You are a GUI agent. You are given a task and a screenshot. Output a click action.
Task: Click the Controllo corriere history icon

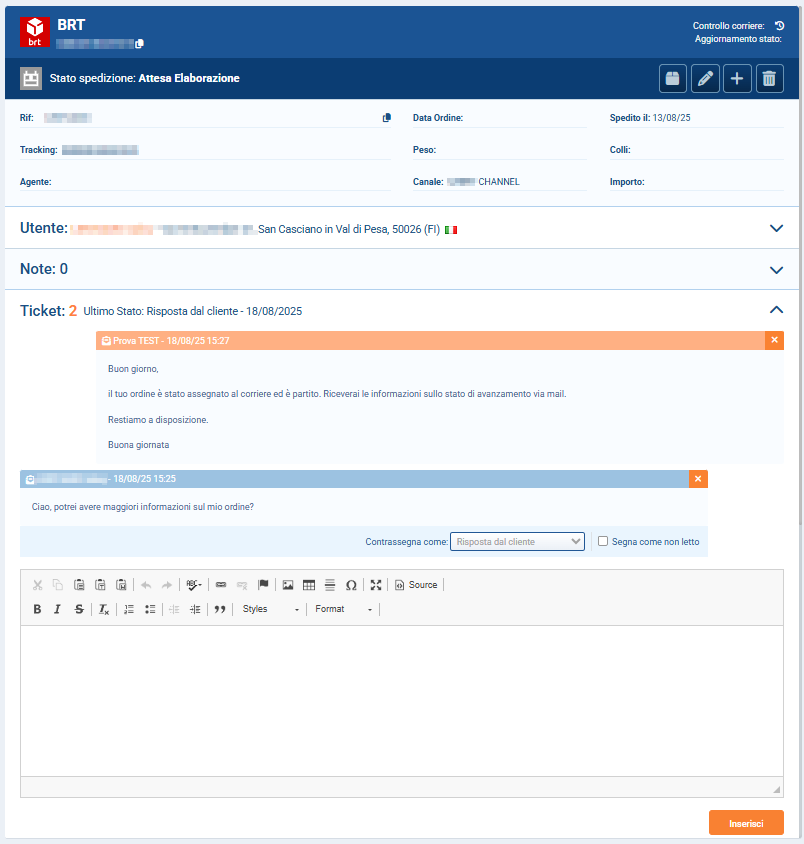pos(779,25)
